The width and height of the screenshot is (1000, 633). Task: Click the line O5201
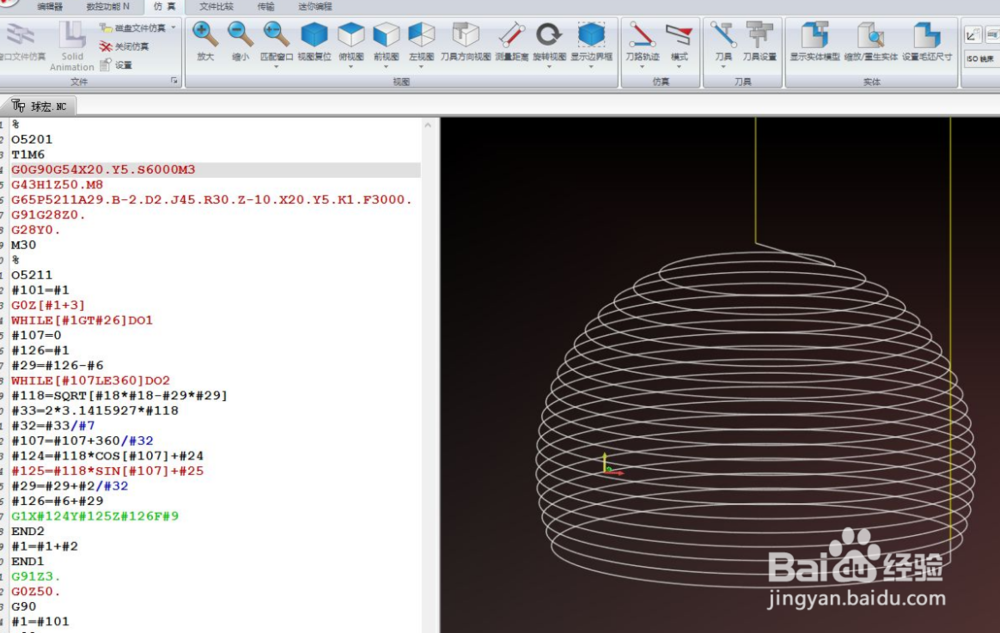coord(32,140)
